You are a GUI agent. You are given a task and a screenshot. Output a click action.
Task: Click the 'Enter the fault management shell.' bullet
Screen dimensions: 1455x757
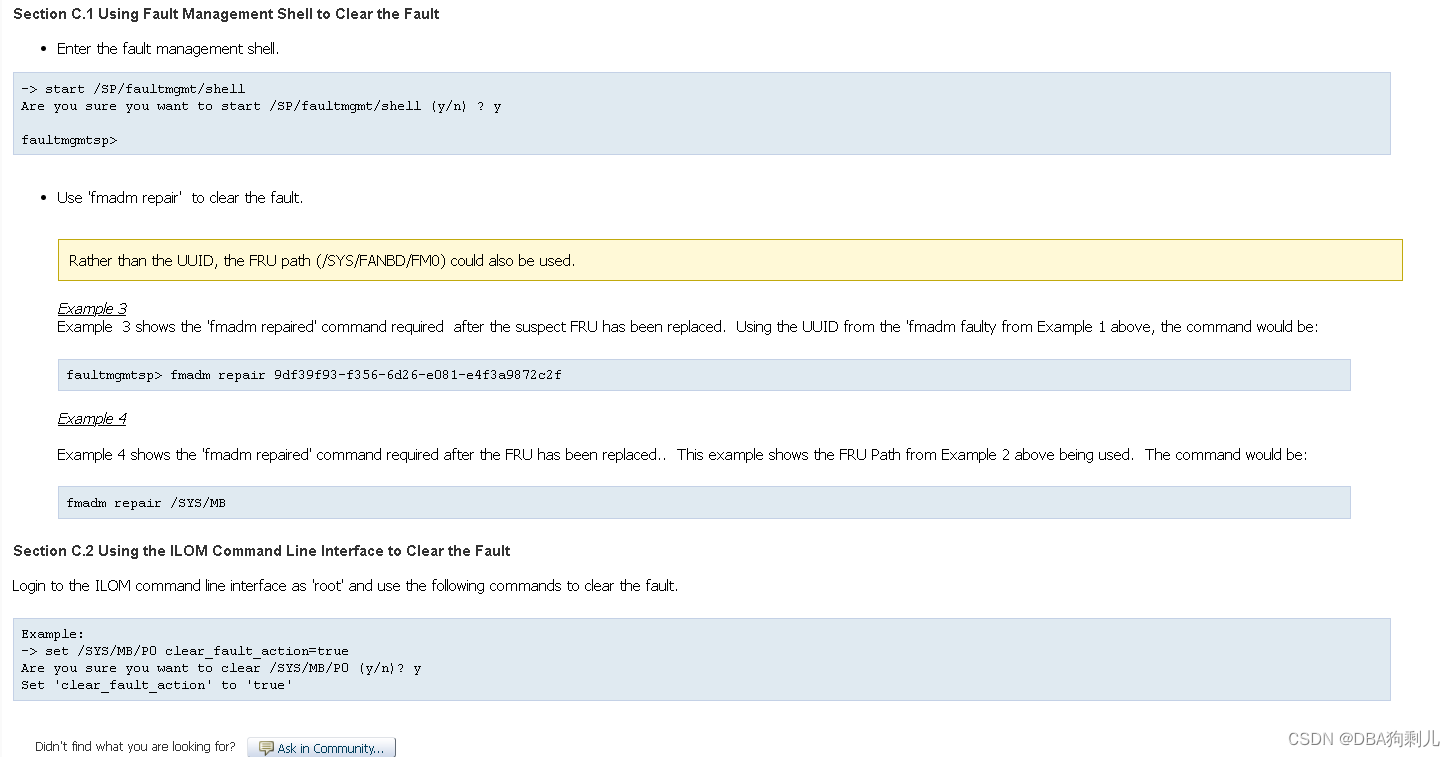coord(168,48)
